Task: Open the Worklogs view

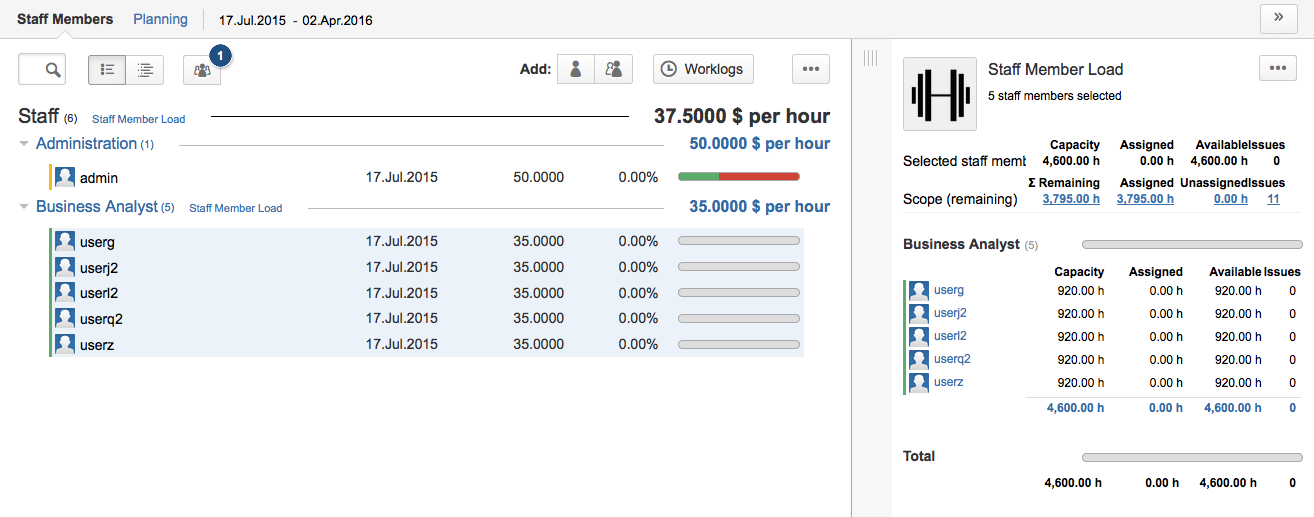Action: pos(703,69)
